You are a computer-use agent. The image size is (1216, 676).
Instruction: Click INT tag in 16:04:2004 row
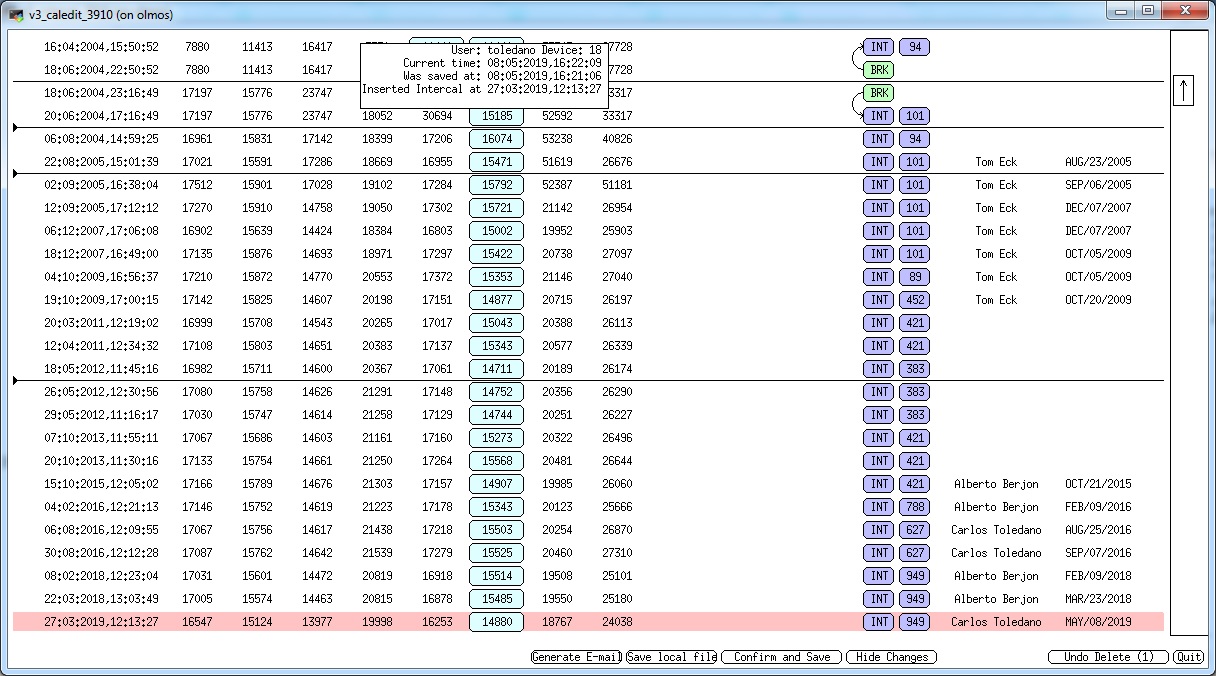[x=879, y=47]
